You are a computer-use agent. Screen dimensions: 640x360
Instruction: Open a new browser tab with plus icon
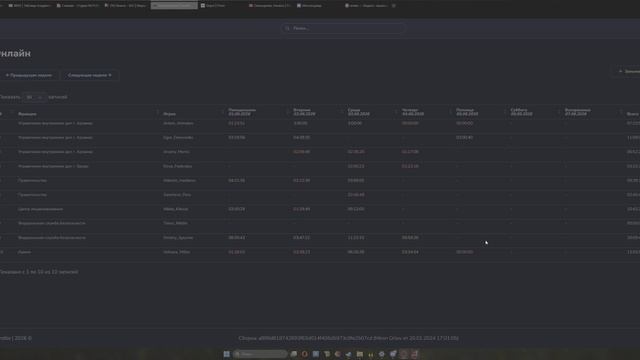(x=394, y=6)
